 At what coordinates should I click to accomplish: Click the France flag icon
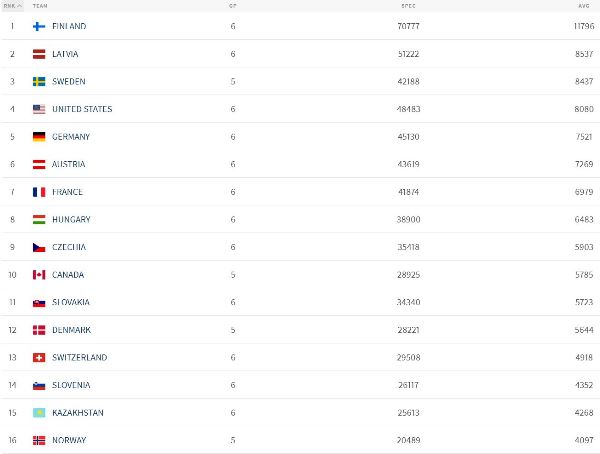pos(39,192)
